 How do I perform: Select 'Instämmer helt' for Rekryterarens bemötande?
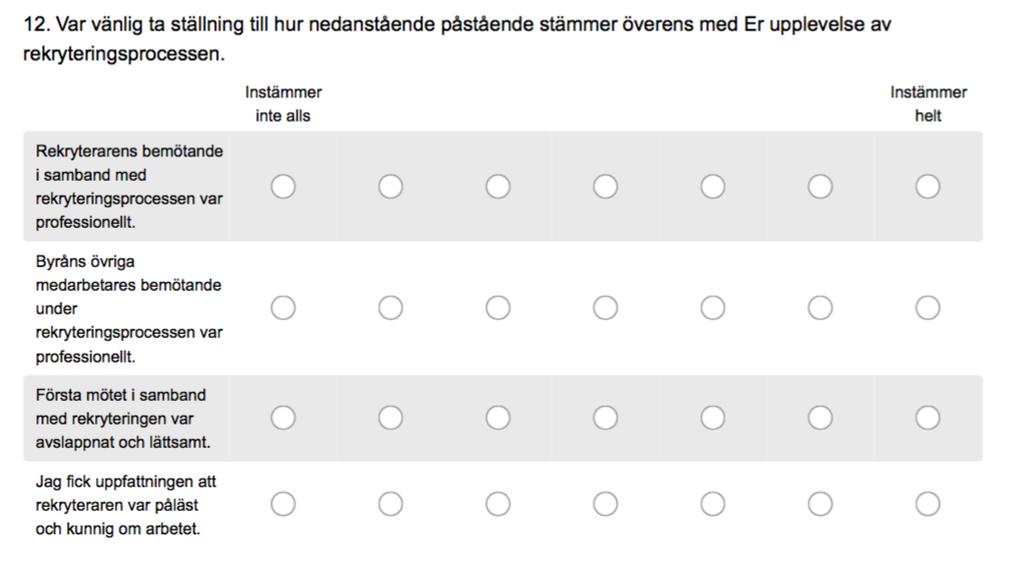[927, 187]
